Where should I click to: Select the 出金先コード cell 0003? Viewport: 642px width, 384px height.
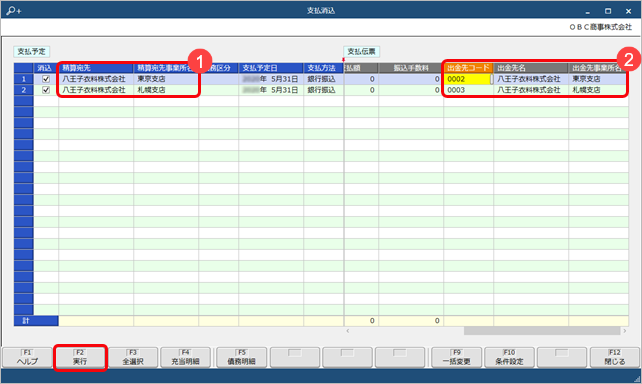click(x=468, y=90)
